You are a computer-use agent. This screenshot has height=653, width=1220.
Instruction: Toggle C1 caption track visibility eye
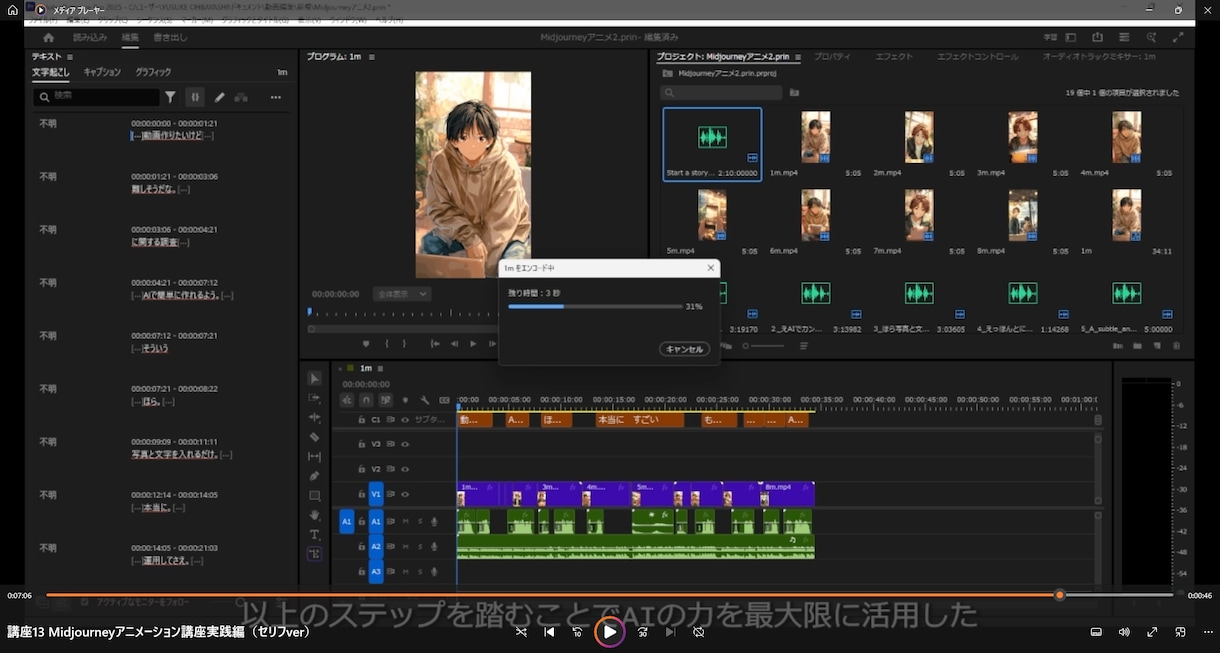[x=405, y=420]
